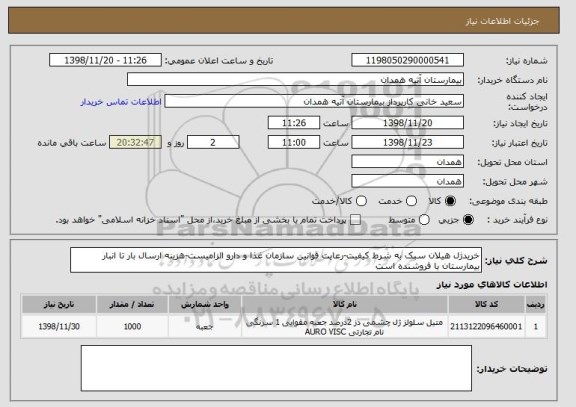Screen dimensions: 576x407
Task: Click the buyer notes text area
Action: (x=276, y=368)
